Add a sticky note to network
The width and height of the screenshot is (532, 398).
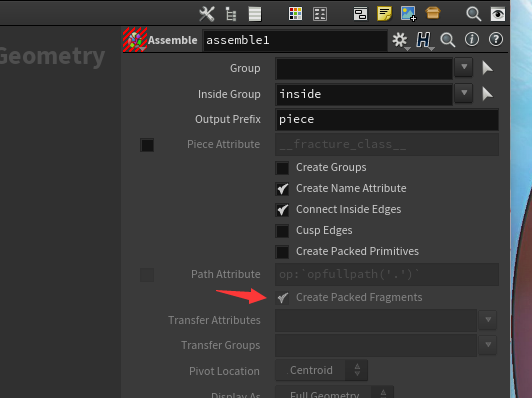point(384,14)
